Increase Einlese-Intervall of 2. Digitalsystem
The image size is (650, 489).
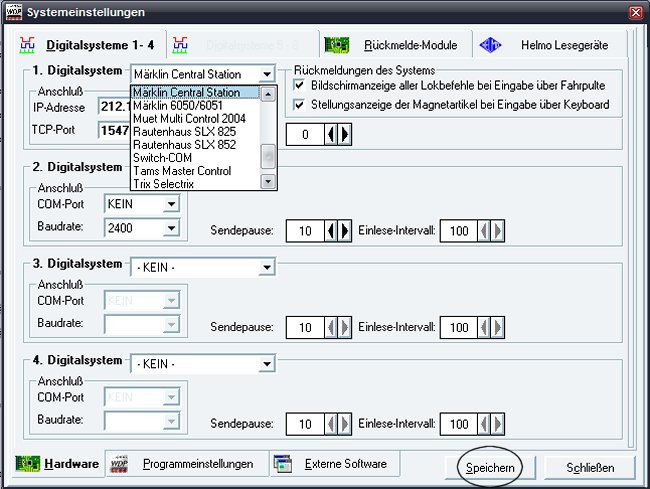[x=498, y=230]
